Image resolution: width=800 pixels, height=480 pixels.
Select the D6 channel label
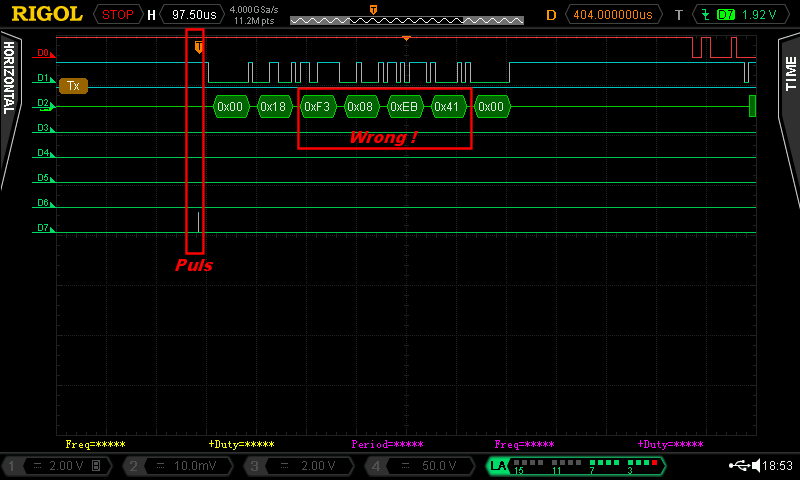pos(43,203)
